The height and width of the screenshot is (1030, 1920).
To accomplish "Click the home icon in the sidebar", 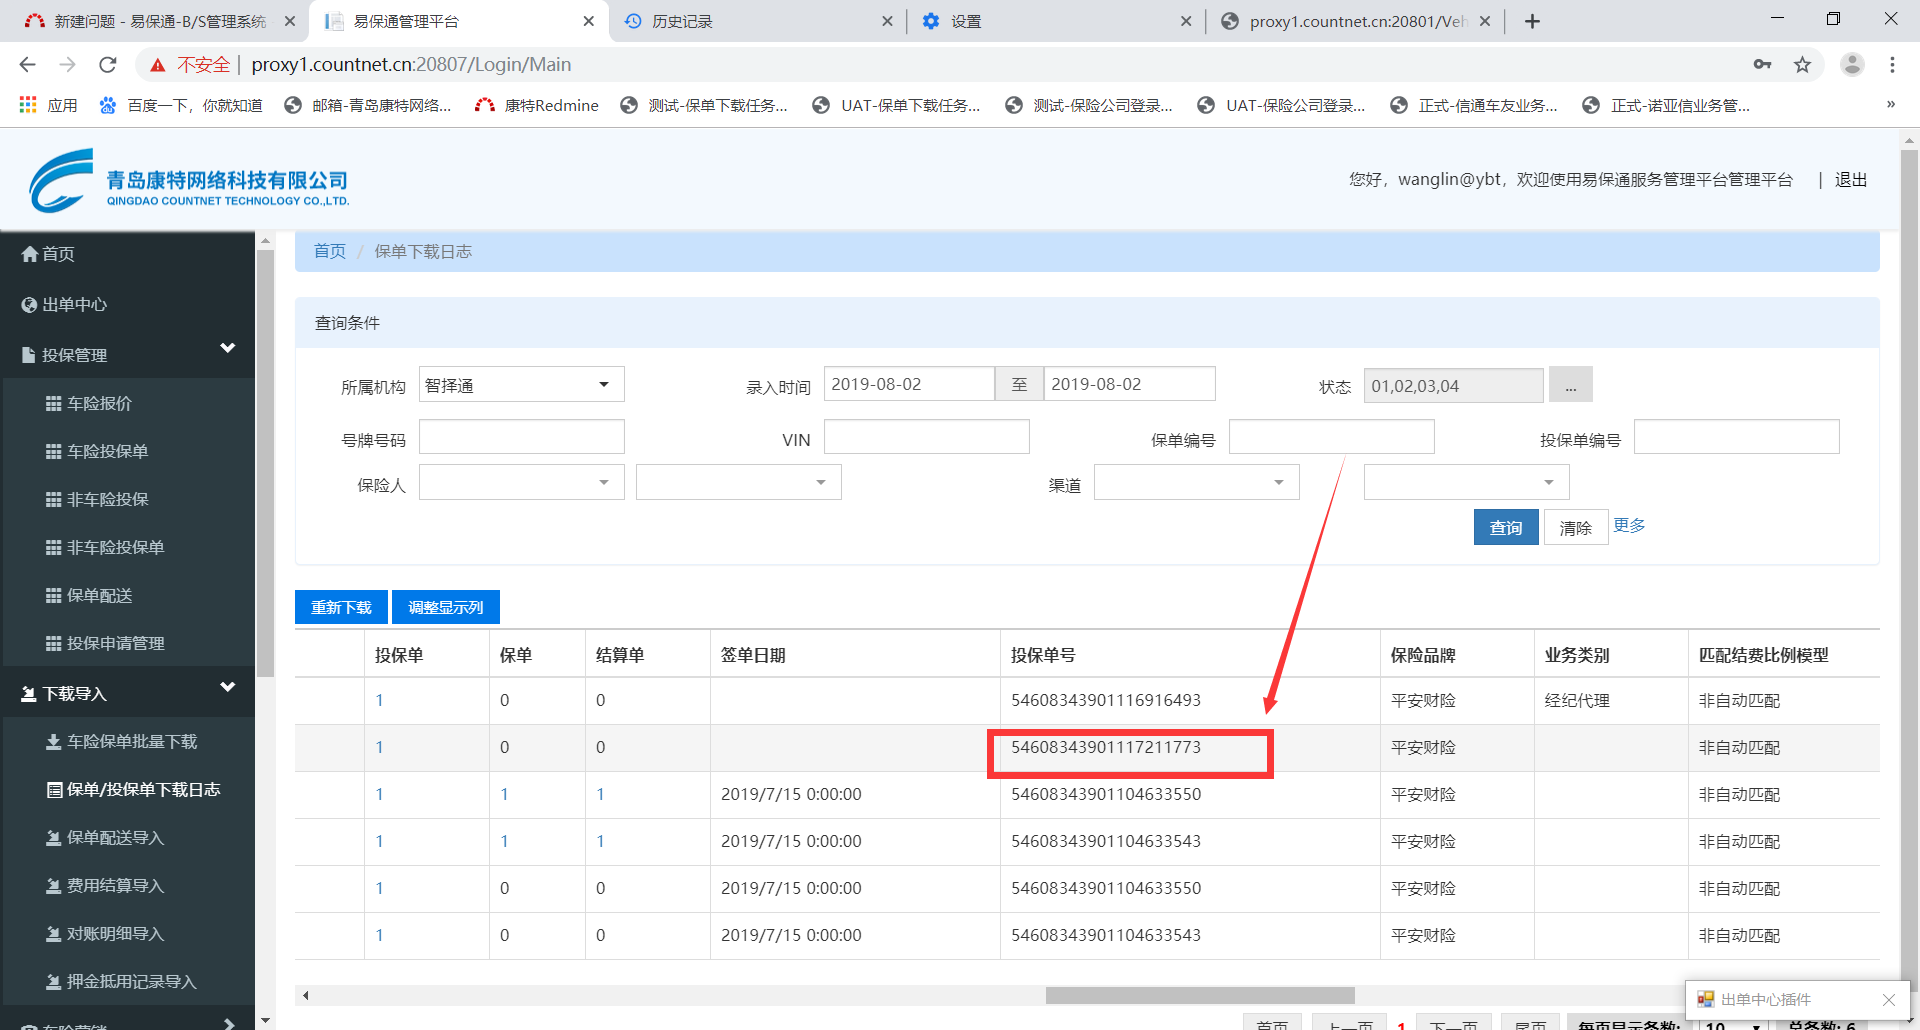I will tap(30, 254).
